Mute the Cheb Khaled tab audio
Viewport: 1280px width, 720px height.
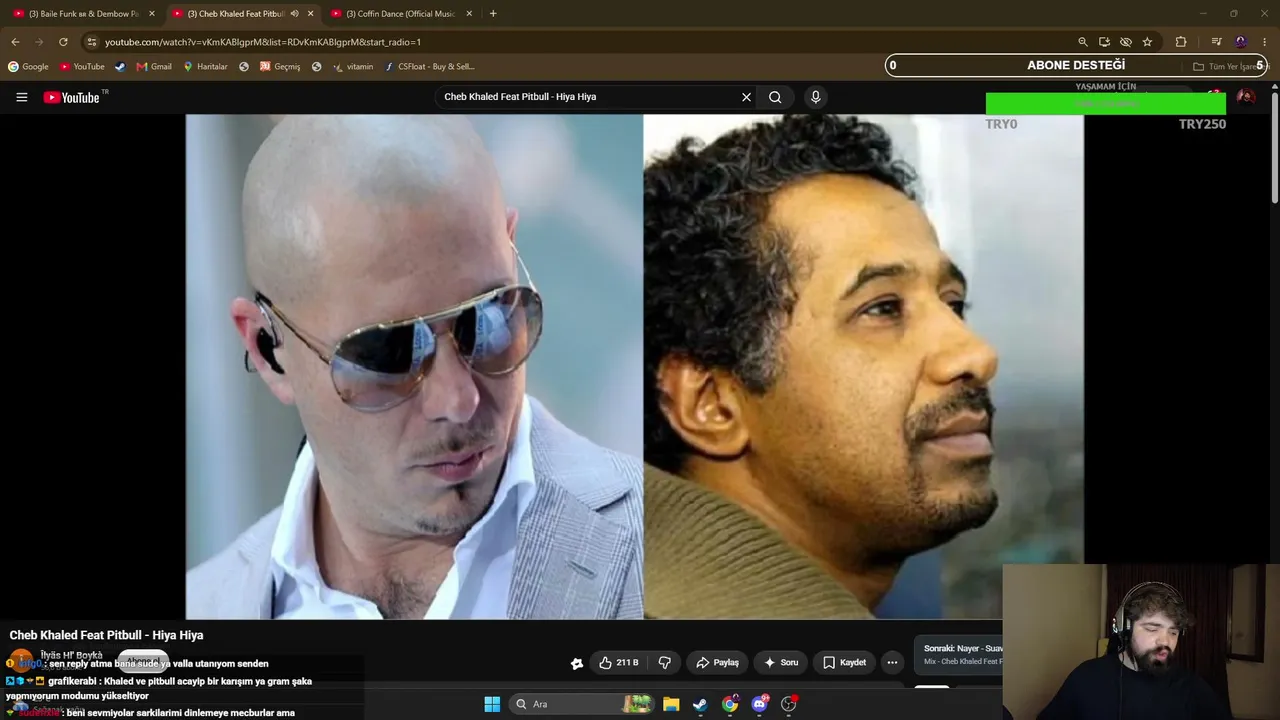click(x=294, y=14)
